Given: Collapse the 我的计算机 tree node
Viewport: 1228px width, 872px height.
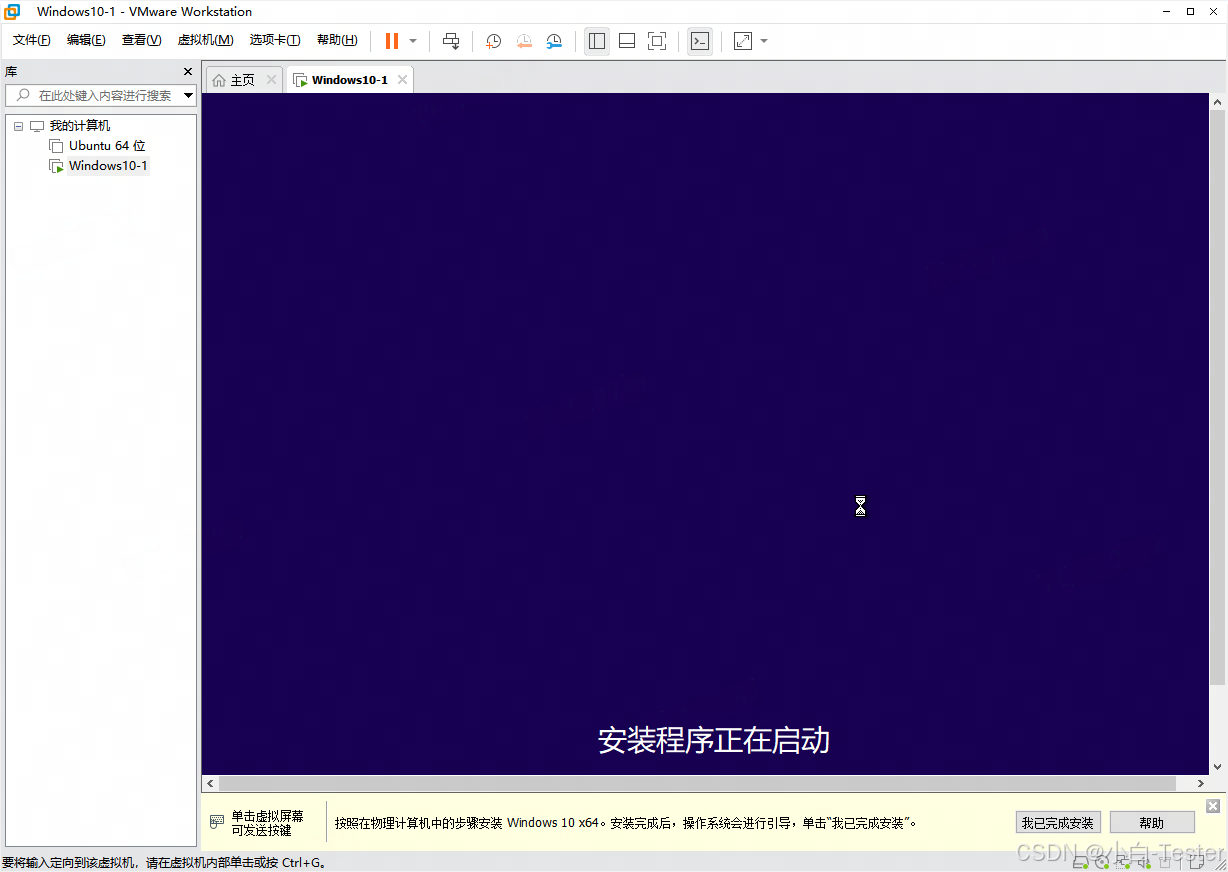Looking at the screenshot, I should (x=18, y=126).
